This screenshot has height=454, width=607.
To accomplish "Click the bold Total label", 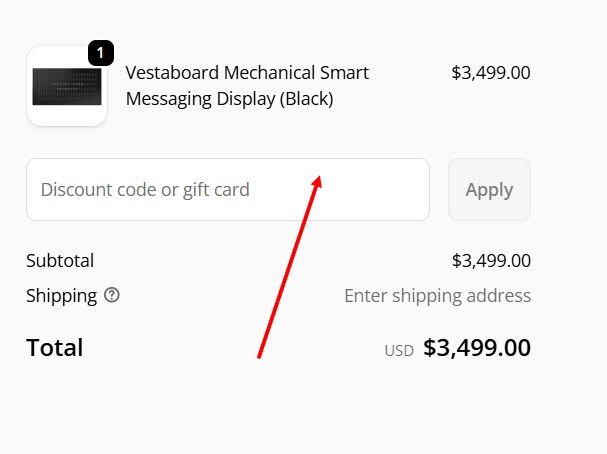I will (54, 348).
